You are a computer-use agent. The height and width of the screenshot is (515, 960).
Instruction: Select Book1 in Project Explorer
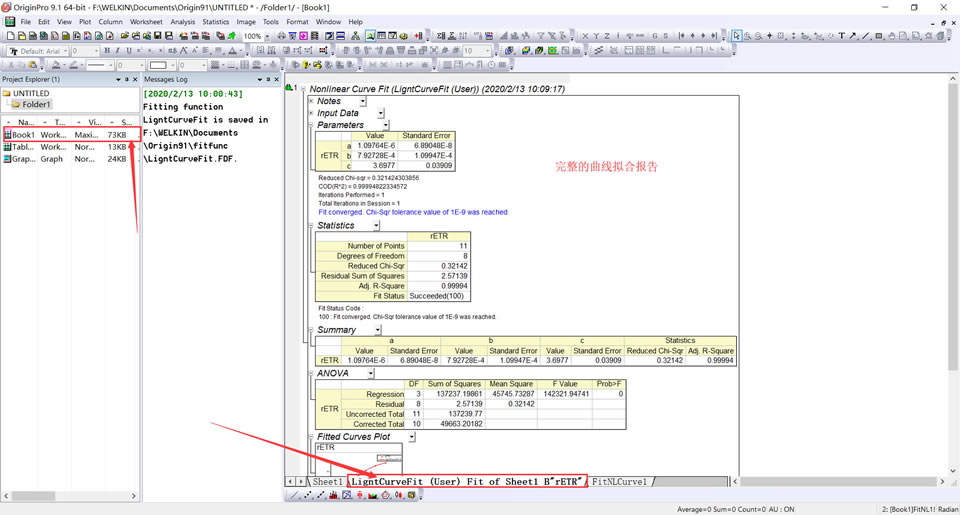(x=24, y=134)
